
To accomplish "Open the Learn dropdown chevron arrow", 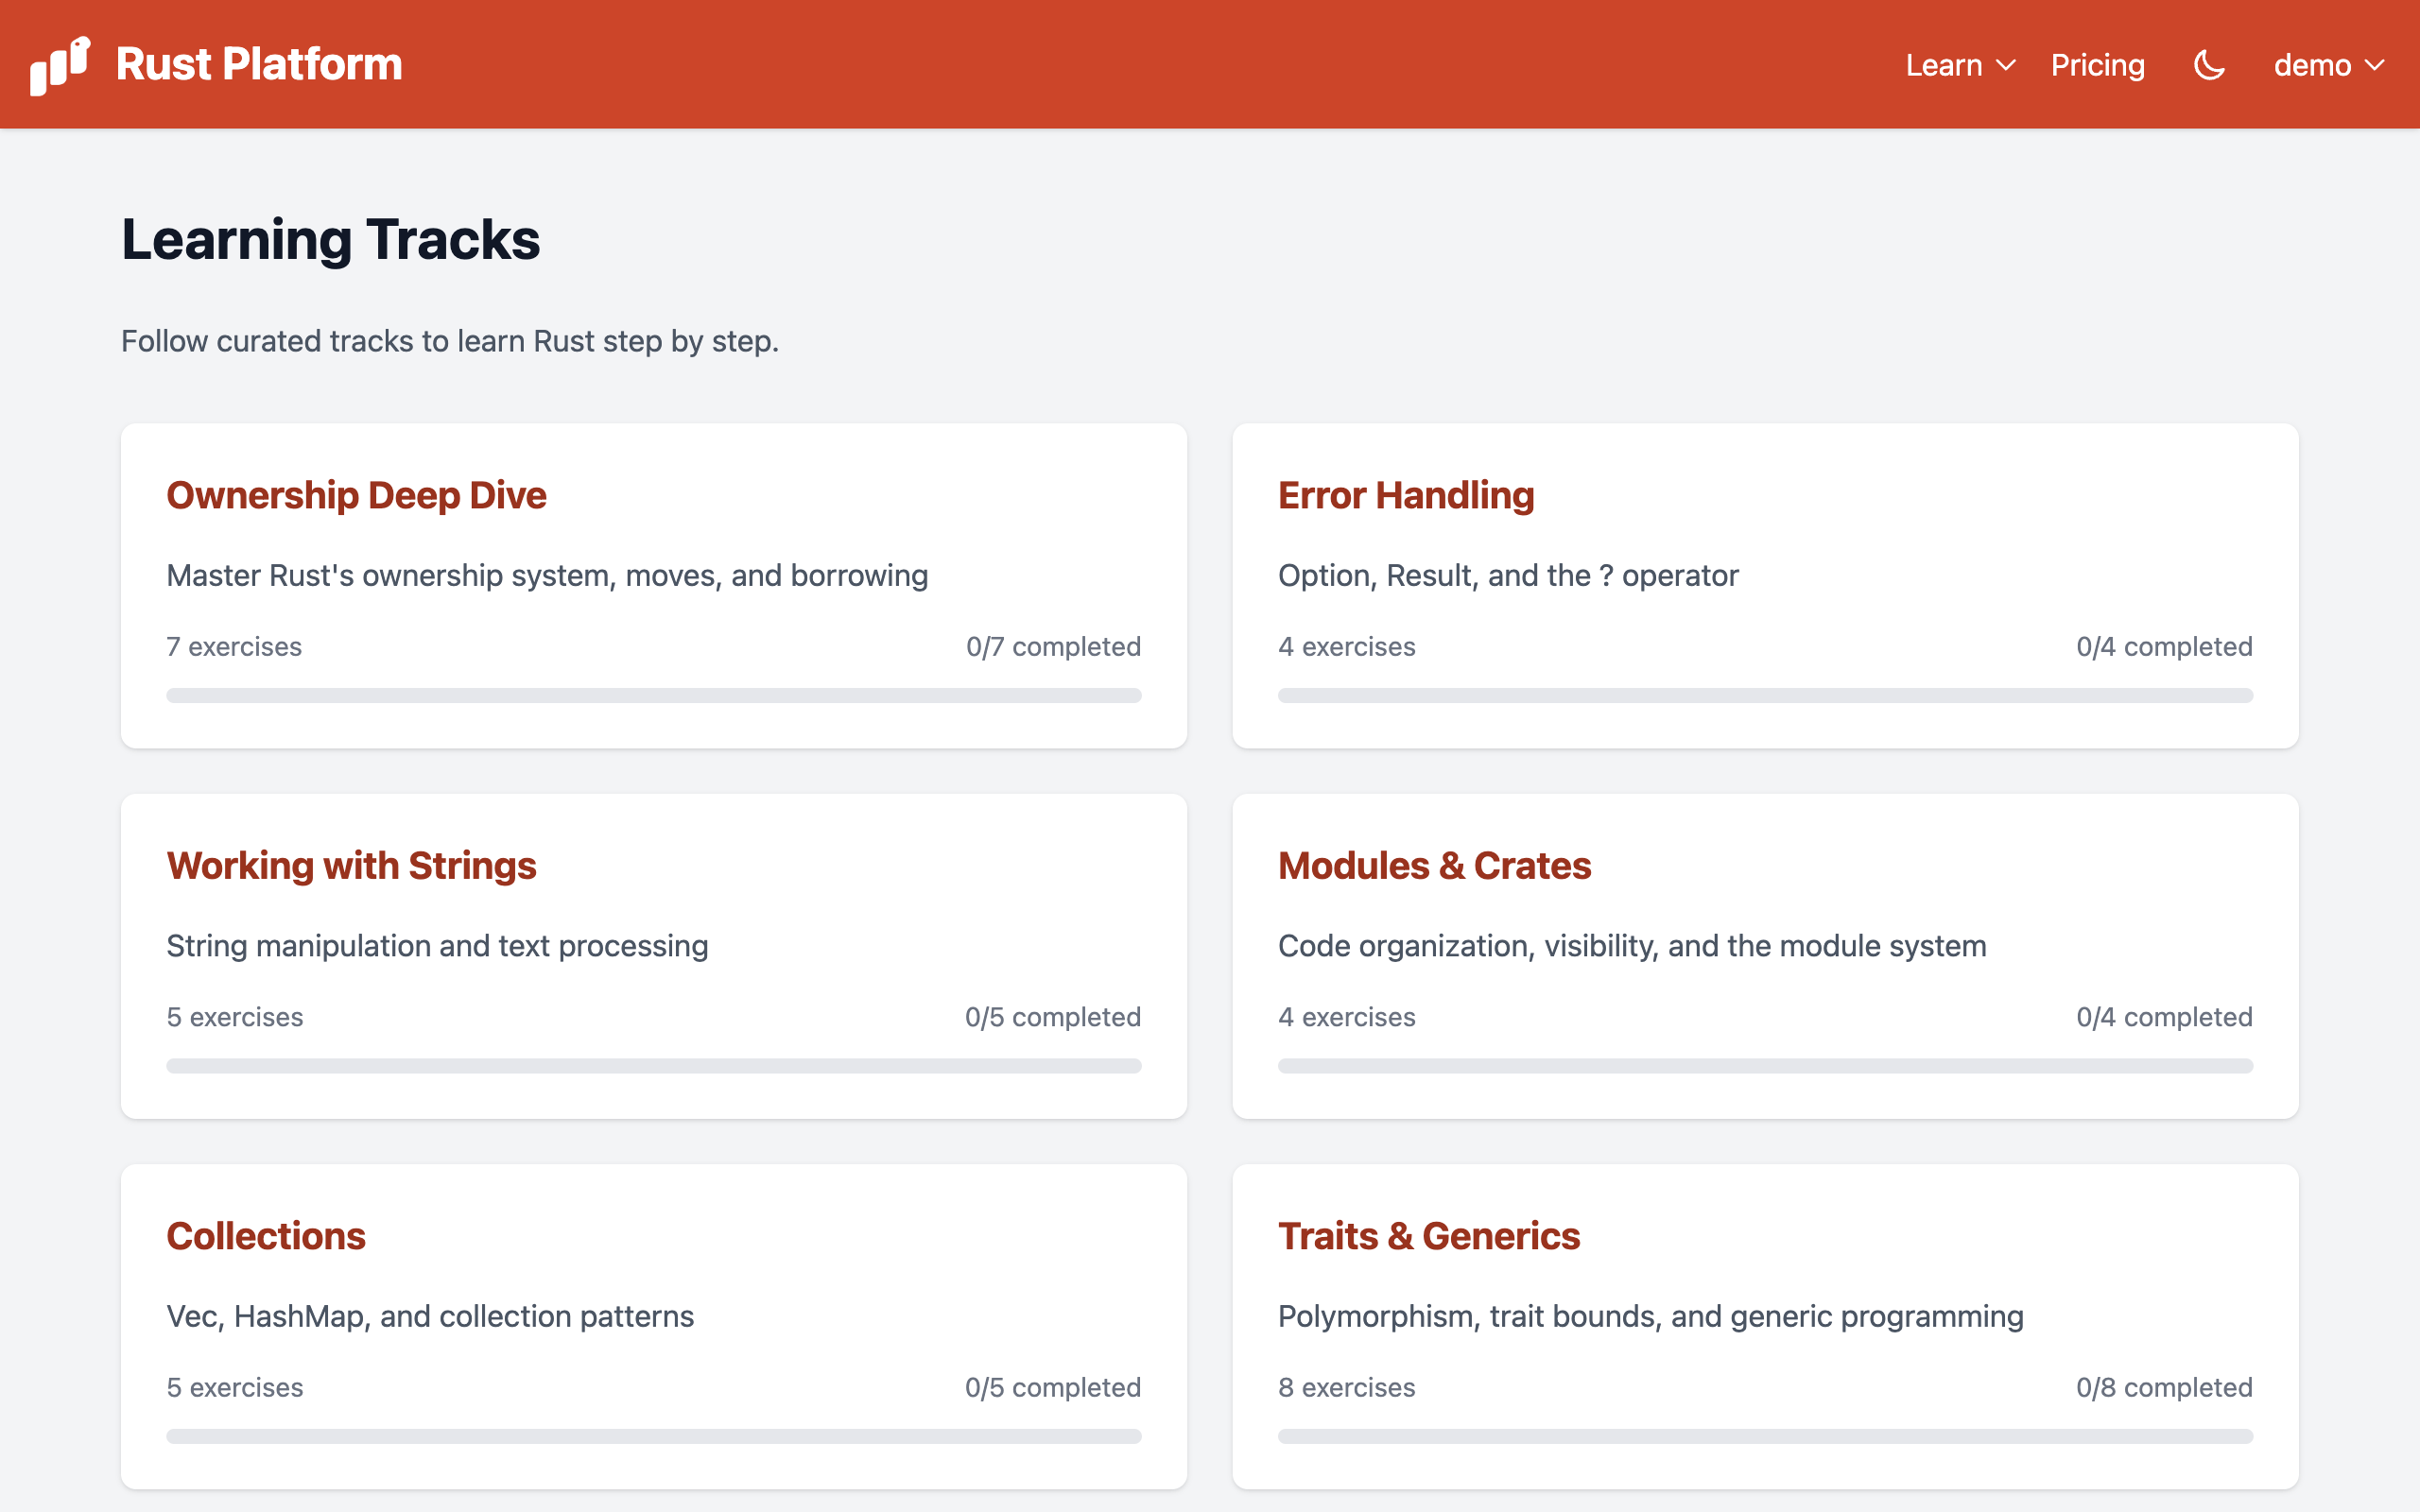I will point(2007,64).
